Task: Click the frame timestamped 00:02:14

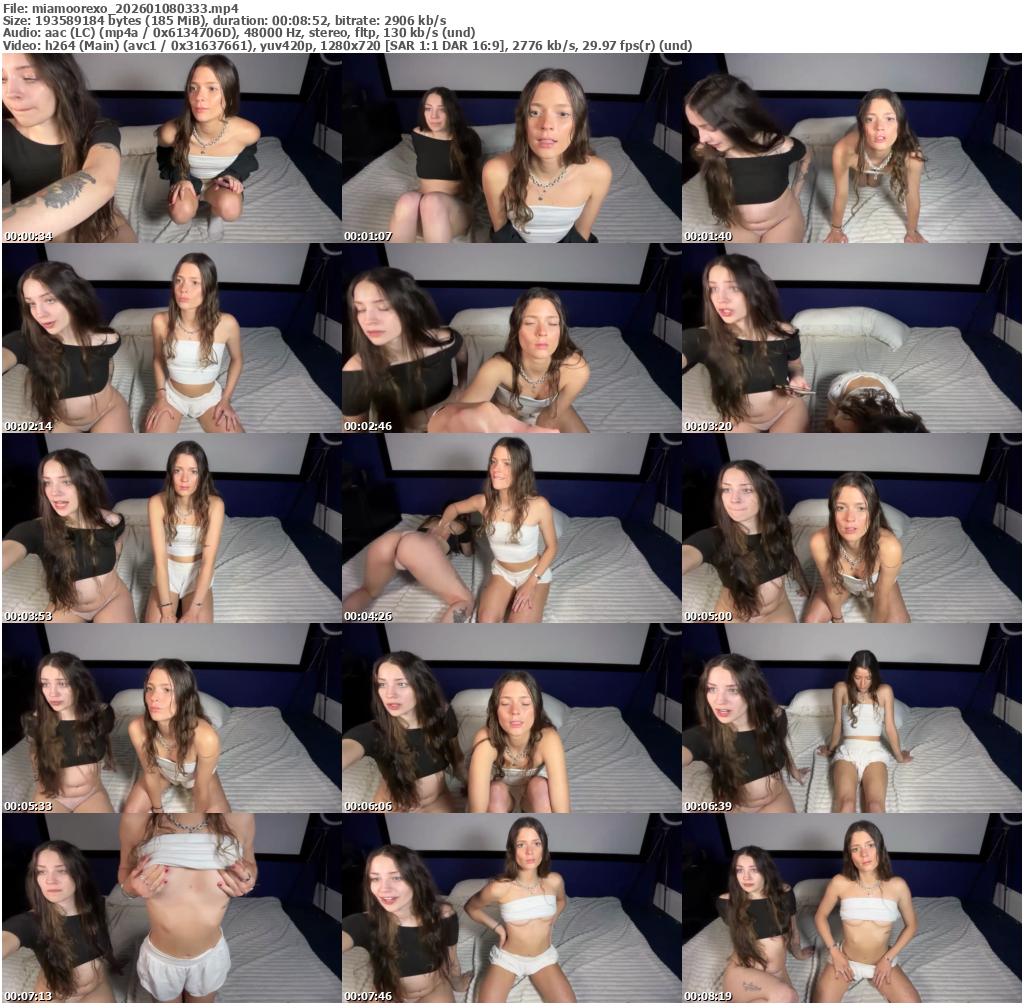Action: [x=171, y=338]
